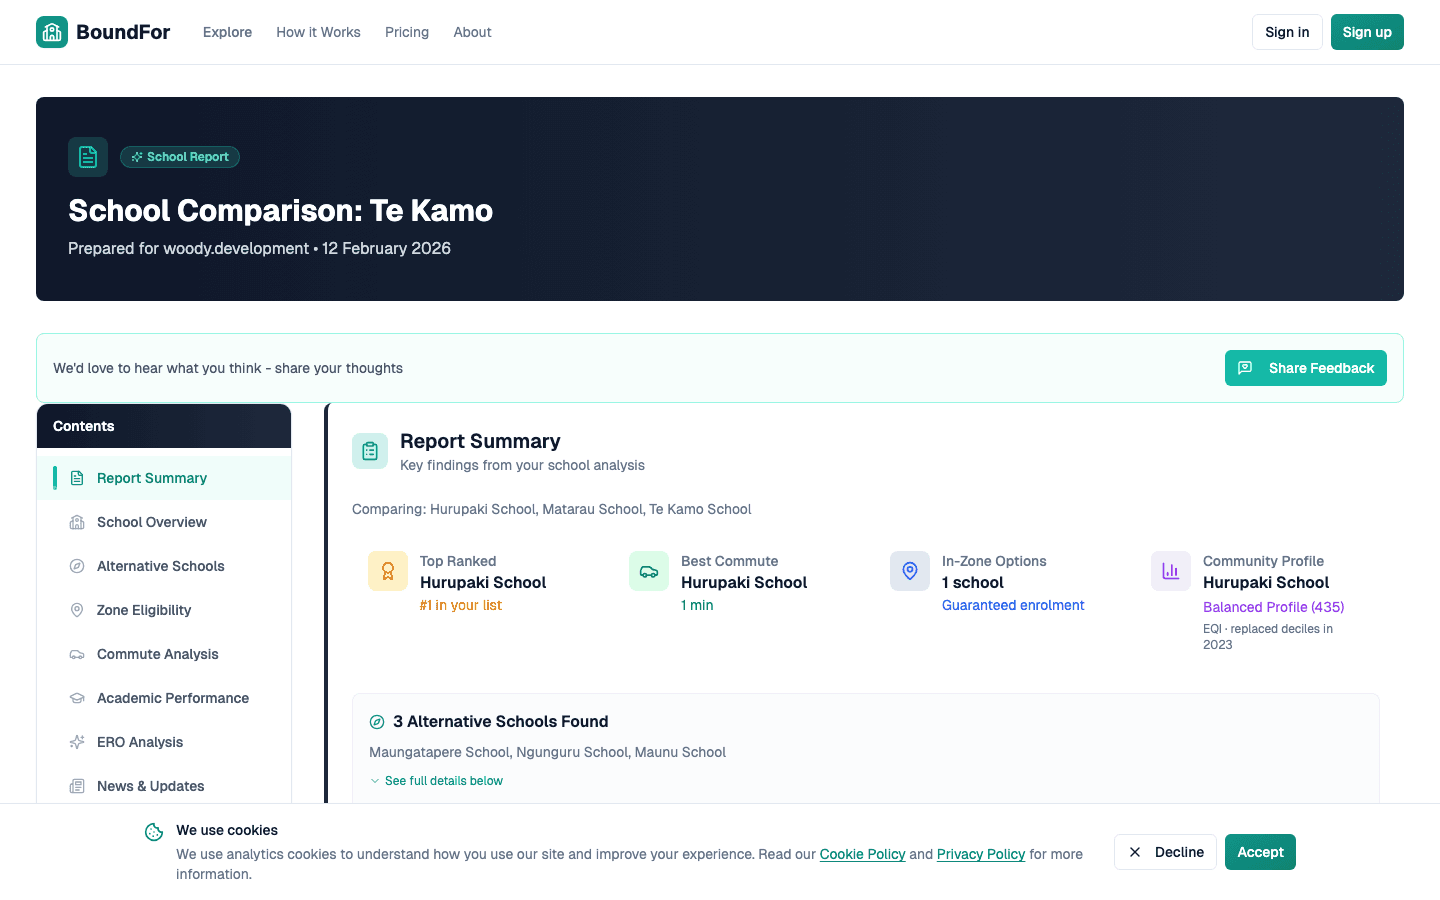Expand the alternative schools full details
The width and height of the screenshot is (1440, 900).
tap(437, 780)
